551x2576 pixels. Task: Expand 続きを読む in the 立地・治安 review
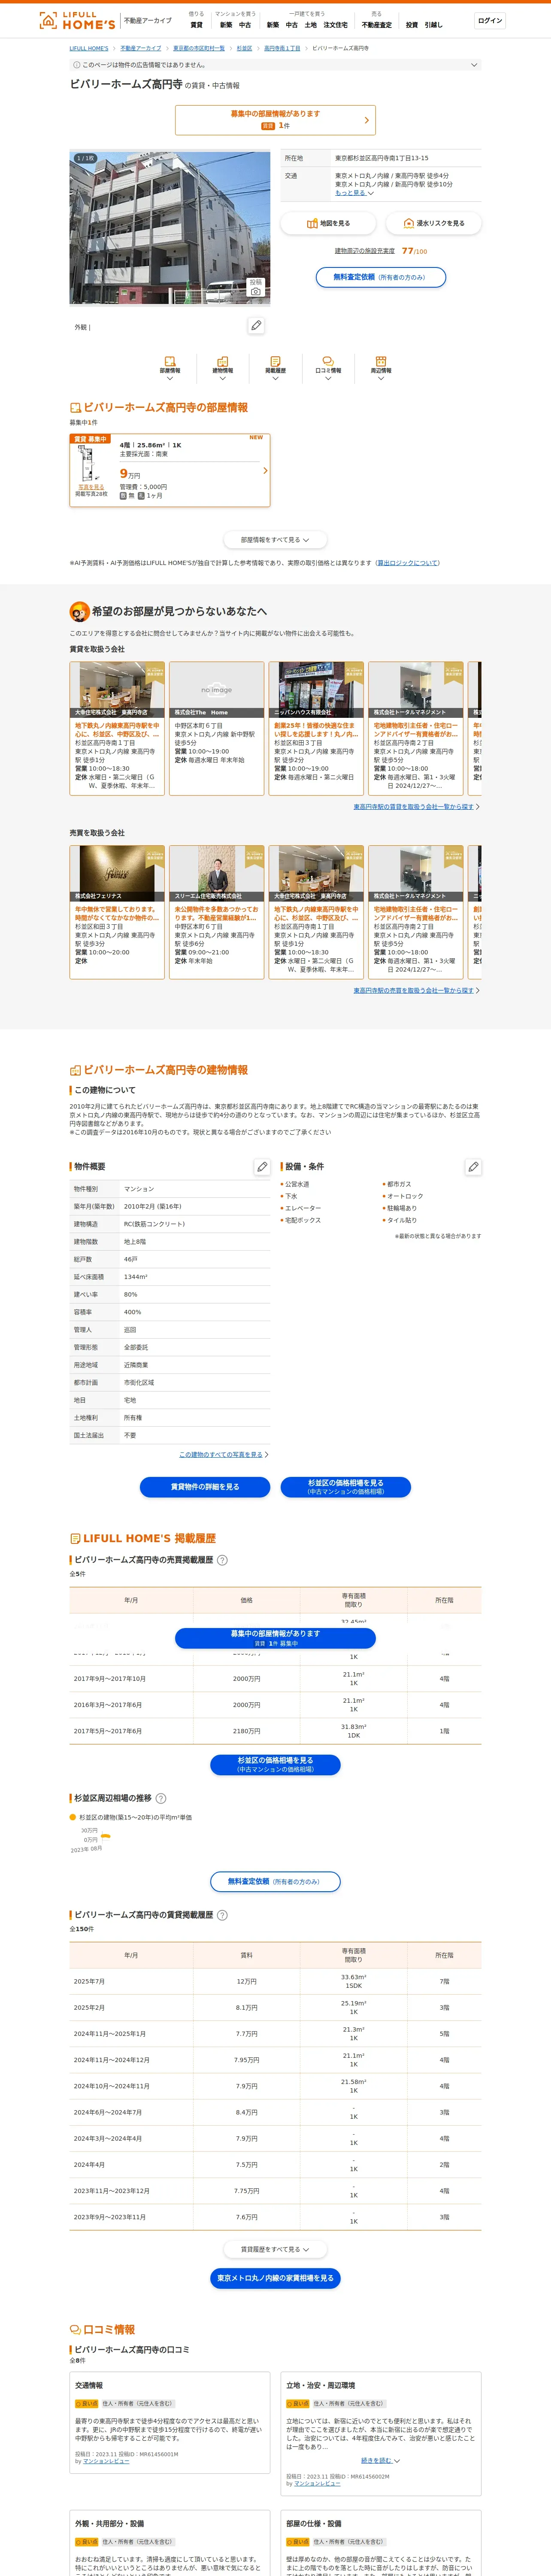[x=380, y=2460]
